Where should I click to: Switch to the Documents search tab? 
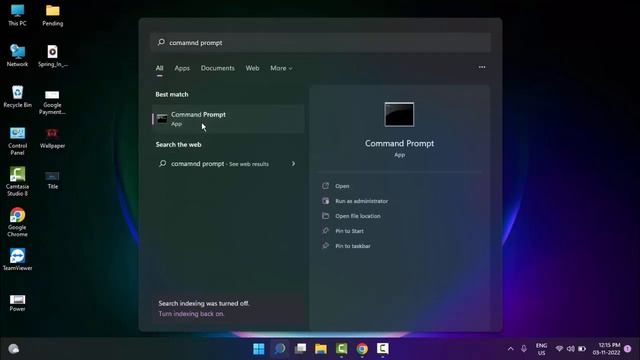[218, 68]
